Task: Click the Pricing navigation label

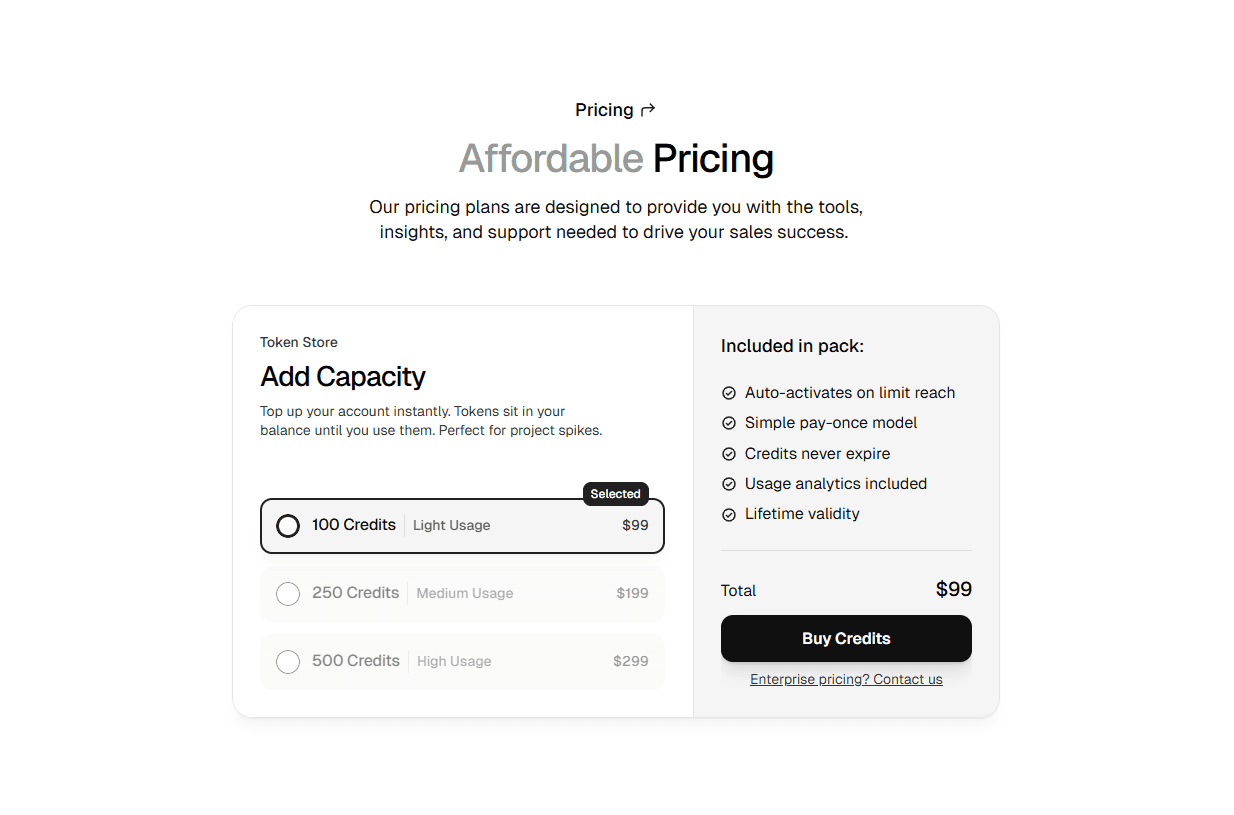Action: (604, 109)
